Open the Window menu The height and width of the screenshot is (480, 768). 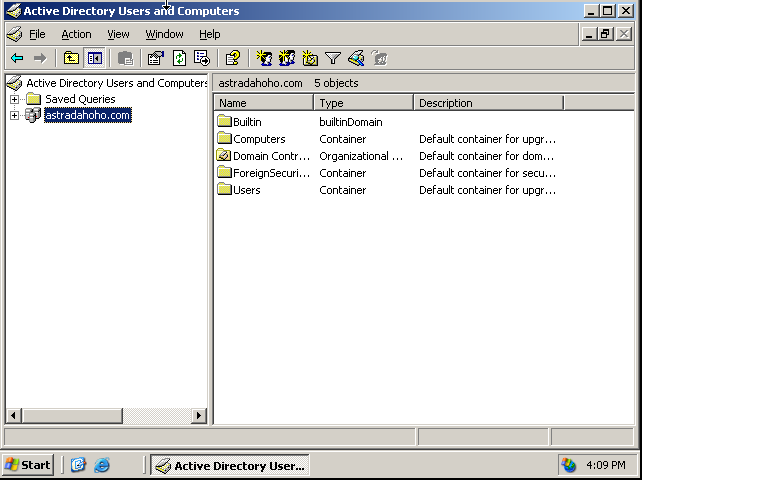[165, 34]
